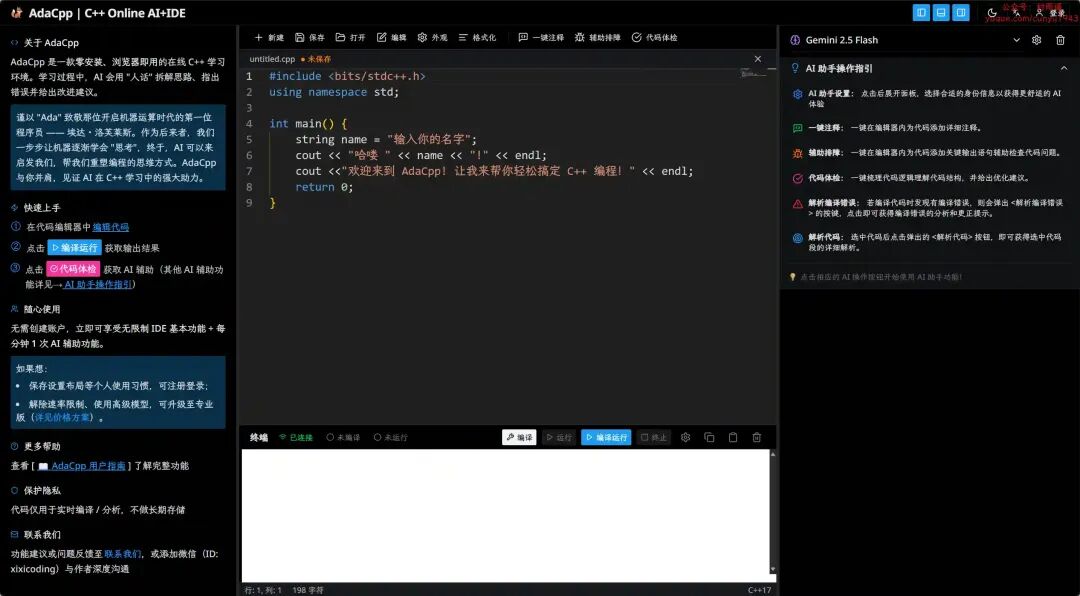Screen dimensions: 1080x596
Task: Click the blue 编译运行 button in terminal bar
Action: [x=606, y=438]
